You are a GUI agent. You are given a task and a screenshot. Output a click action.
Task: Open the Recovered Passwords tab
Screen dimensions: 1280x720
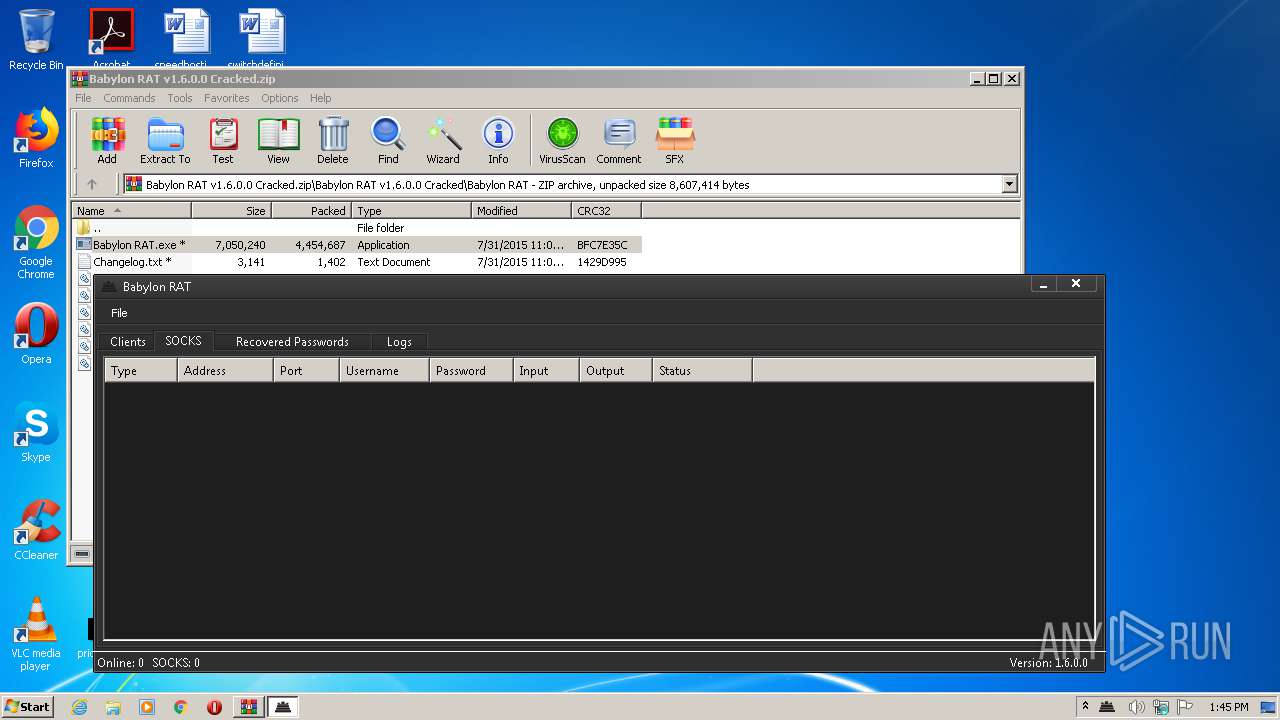[292, 341]
